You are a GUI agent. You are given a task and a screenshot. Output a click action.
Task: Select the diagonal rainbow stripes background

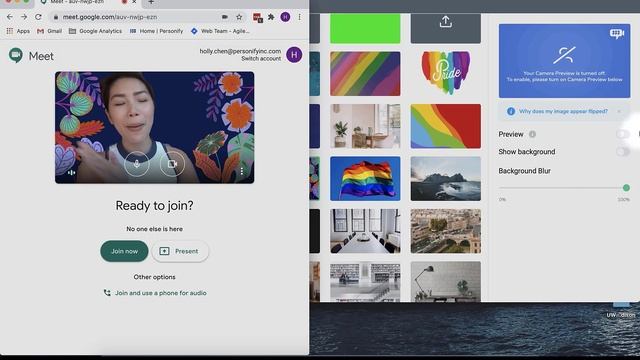pyautogui.click(x=365, y=73)
